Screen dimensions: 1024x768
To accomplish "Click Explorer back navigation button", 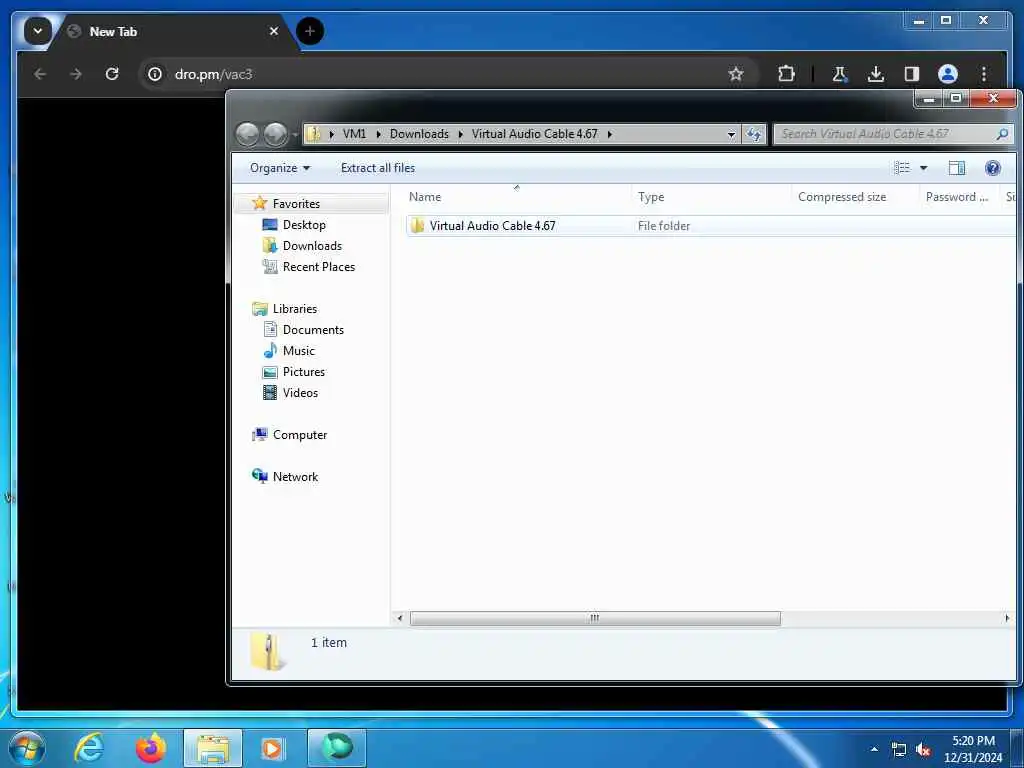I will click(248, 134).
